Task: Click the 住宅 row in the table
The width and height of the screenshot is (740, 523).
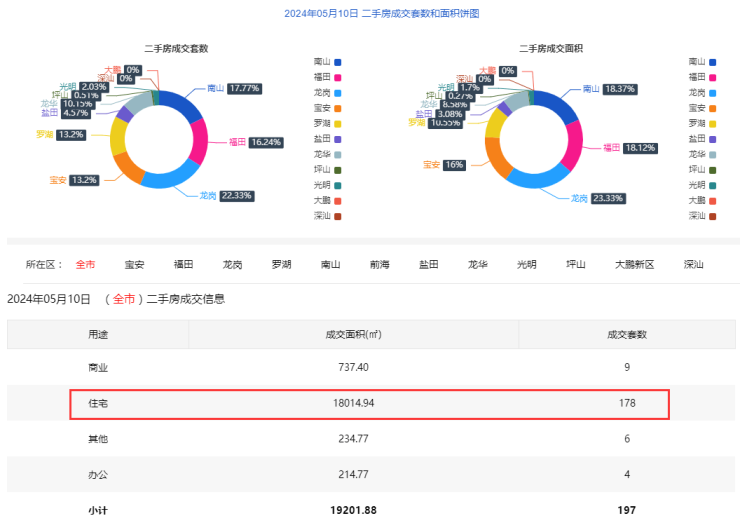Action: coord(369,404)
